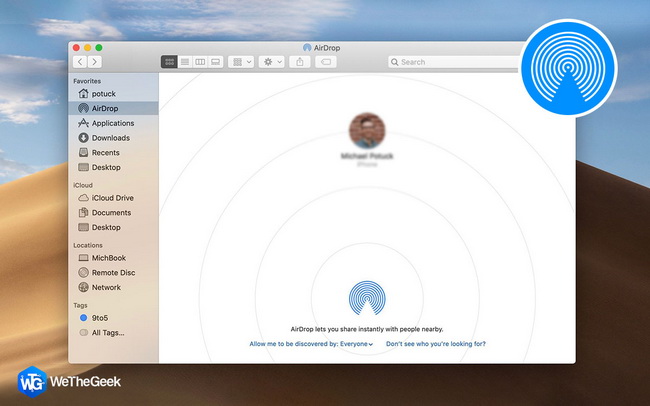Click the AirDrop sidebar icon
Viewport: 650px width, 406px height.
83,108
